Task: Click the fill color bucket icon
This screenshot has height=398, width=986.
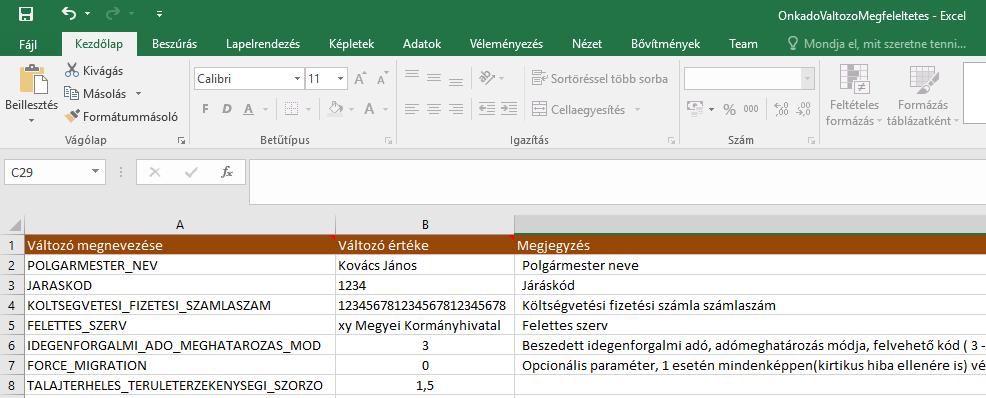Action: coord(335,109)
